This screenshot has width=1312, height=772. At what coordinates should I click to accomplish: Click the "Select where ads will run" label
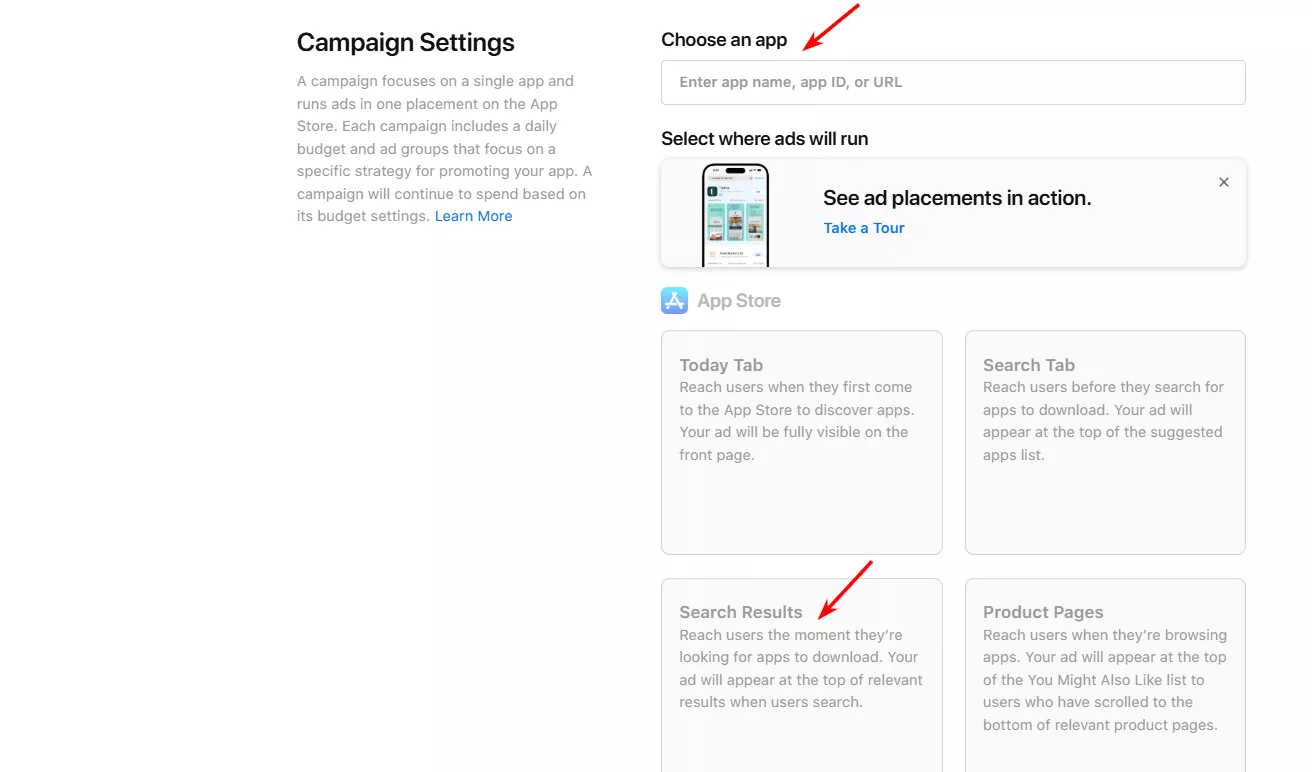click(765, 139)
